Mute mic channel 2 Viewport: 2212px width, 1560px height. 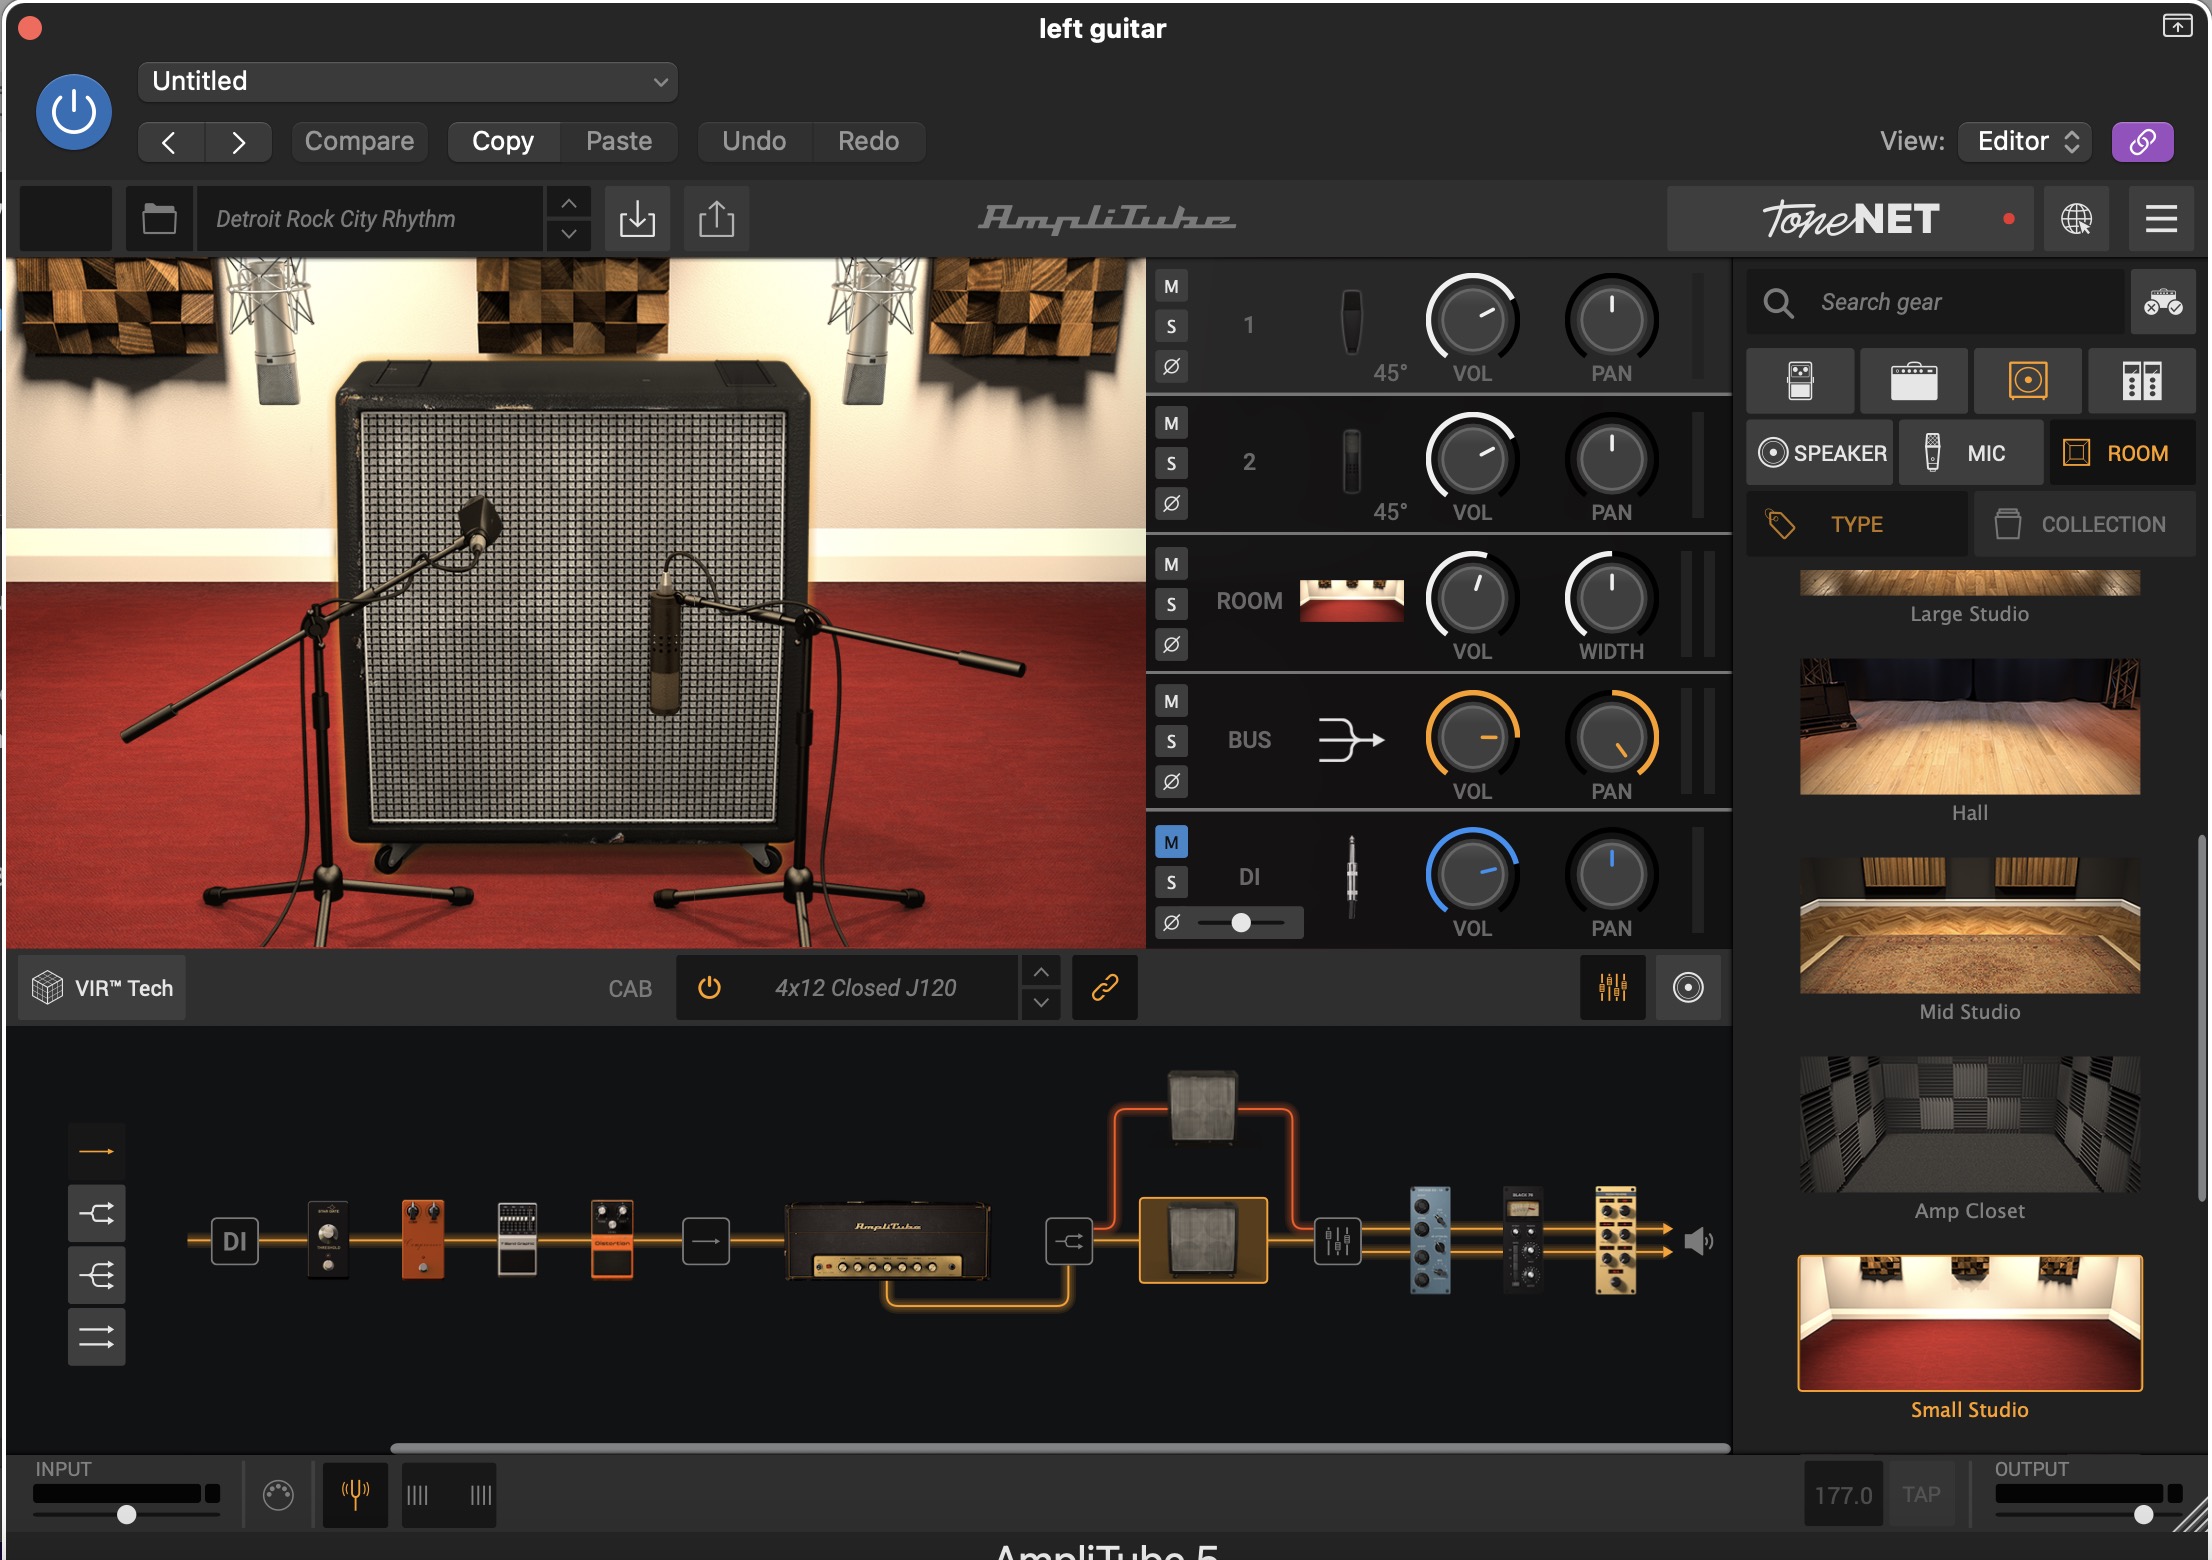[x=1171, y=423]
